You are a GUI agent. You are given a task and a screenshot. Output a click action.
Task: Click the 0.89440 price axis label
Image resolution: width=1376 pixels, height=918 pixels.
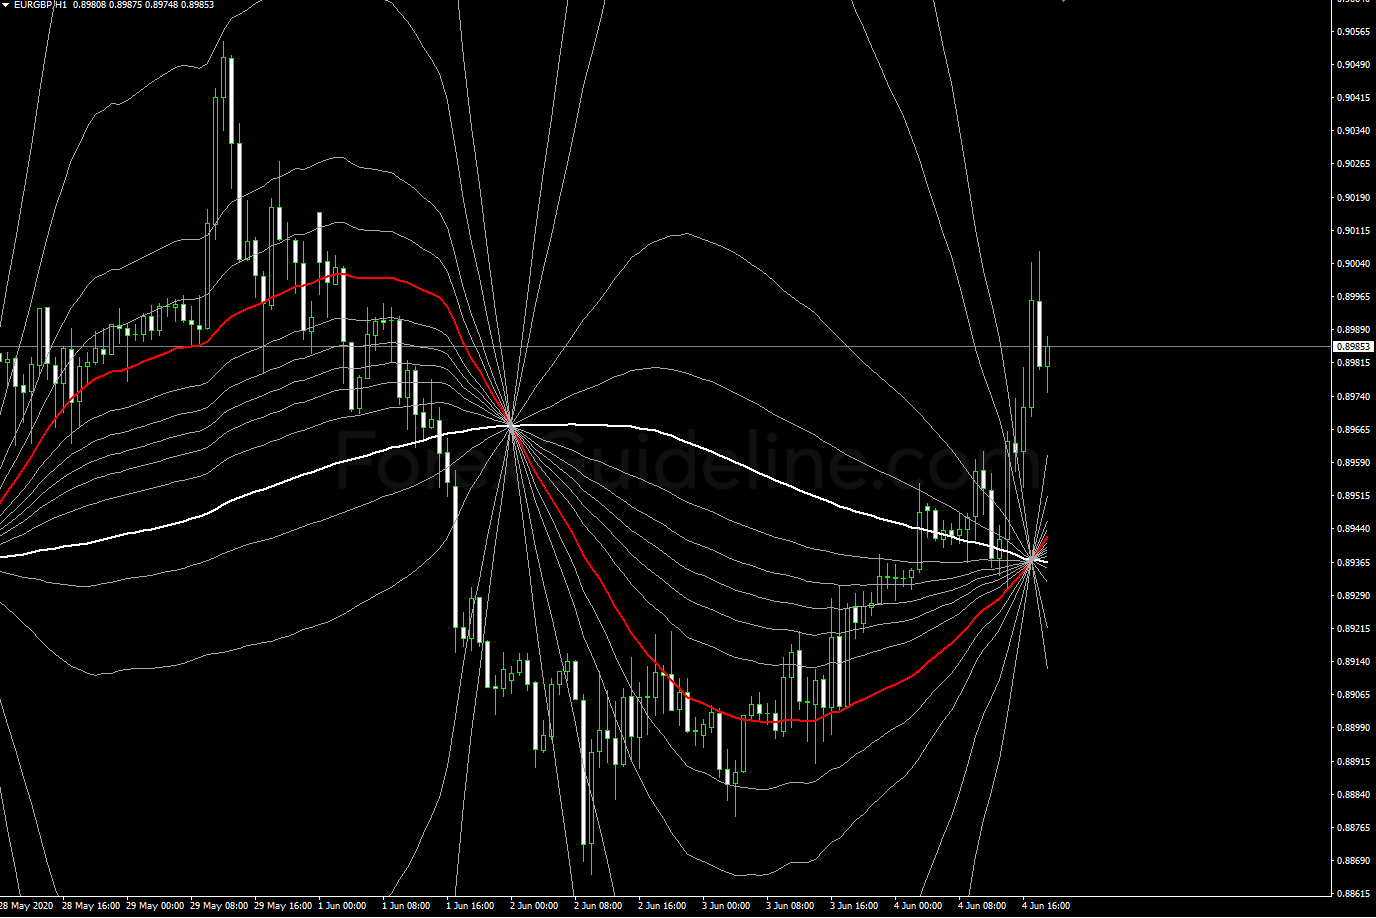(x=1354, y=529)
